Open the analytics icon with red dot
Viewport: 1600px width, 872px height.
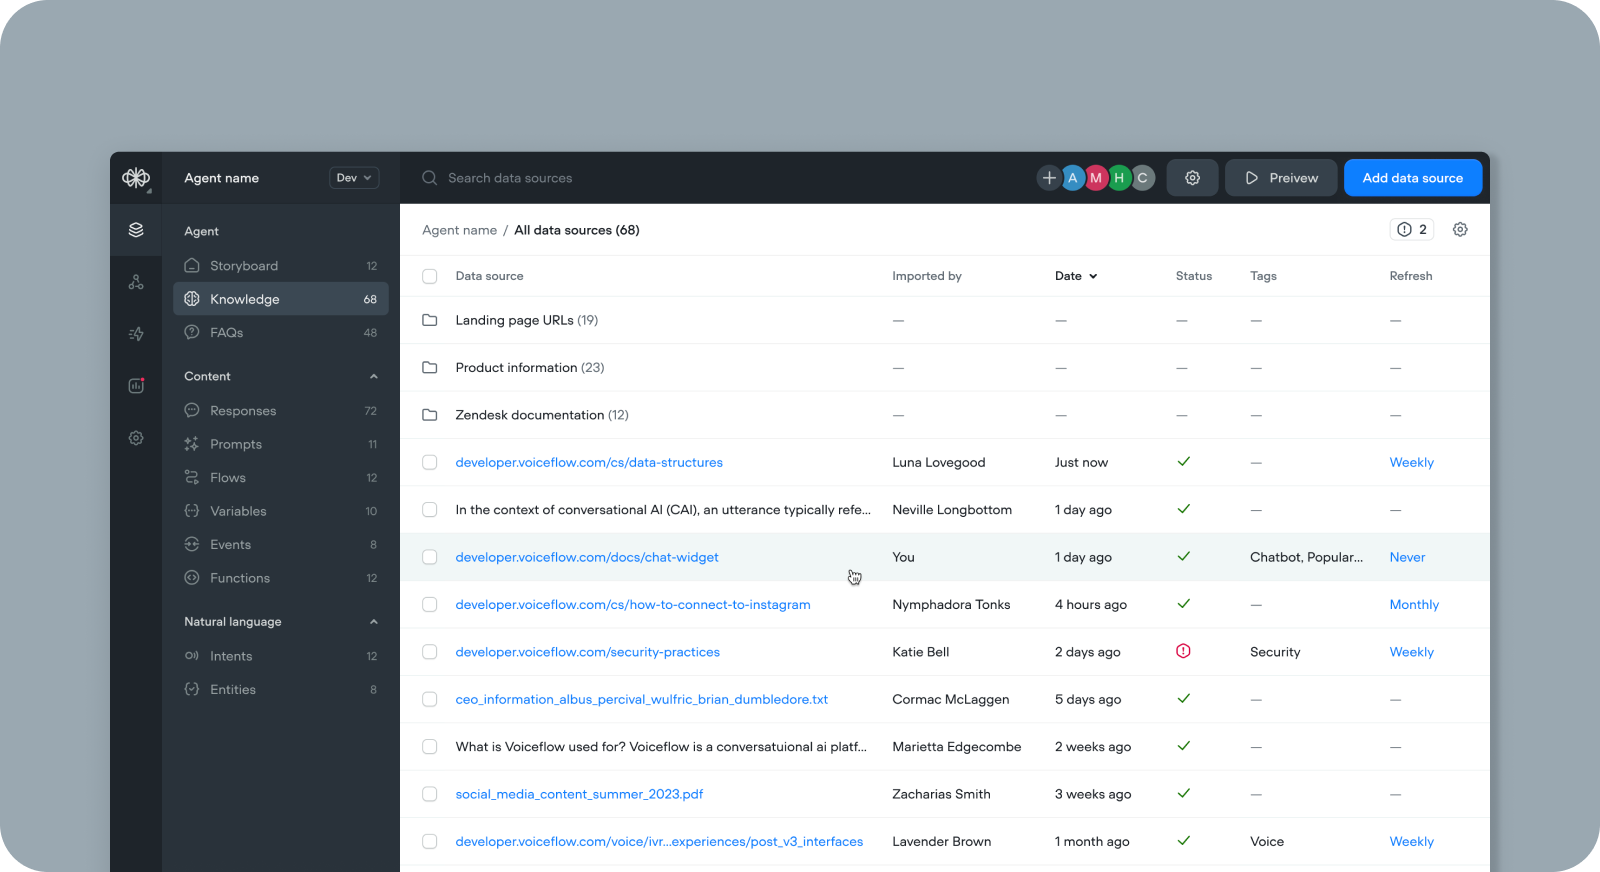coord(136,386)
